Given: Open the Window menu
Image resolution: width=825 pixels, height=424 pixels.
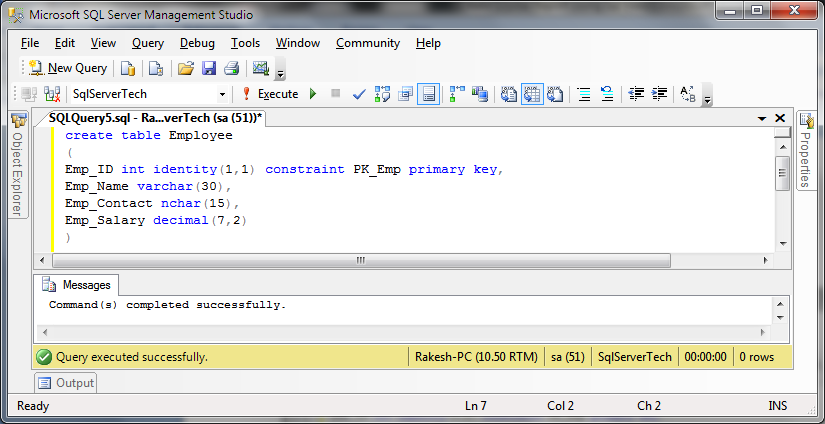Looking at the screenshot, I should point(298,43).
